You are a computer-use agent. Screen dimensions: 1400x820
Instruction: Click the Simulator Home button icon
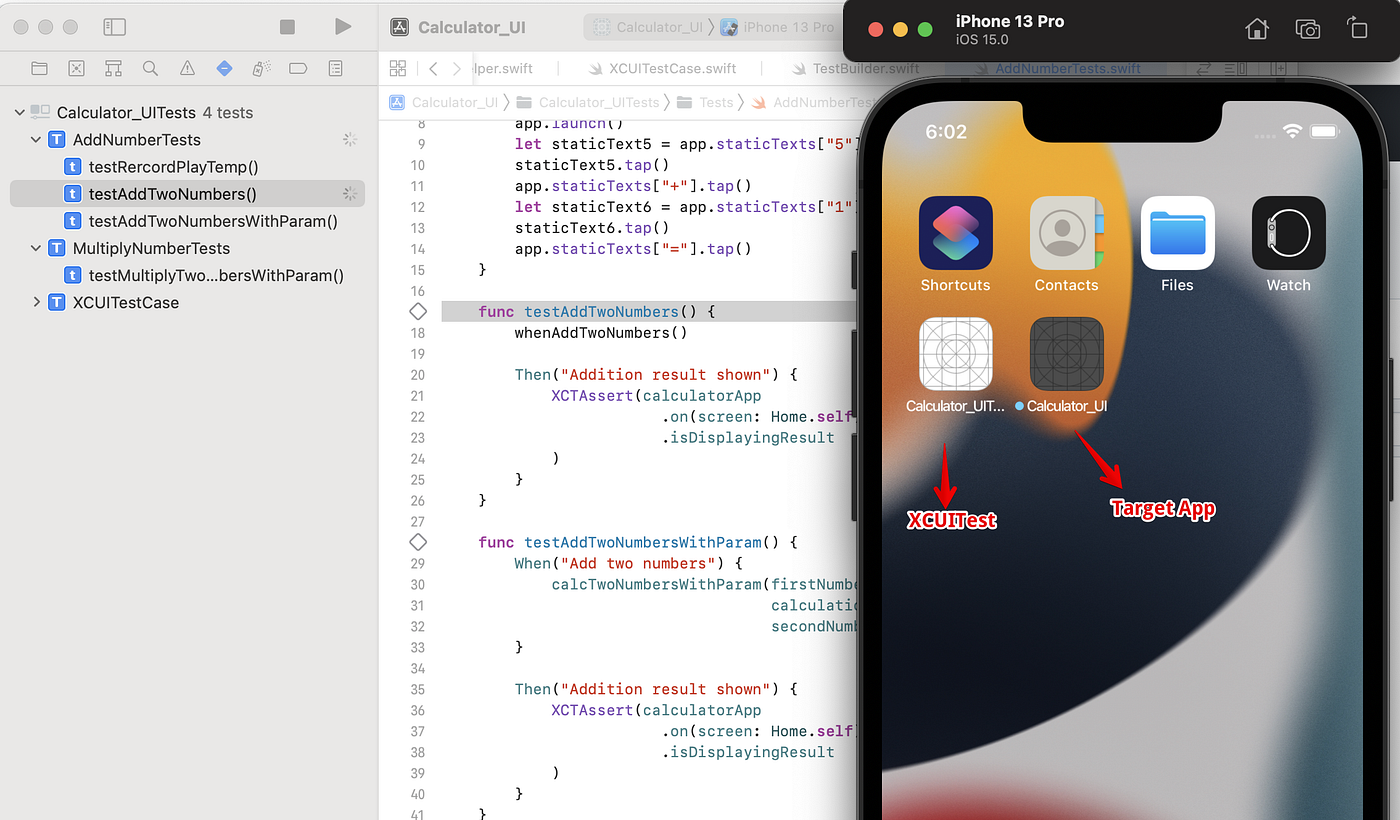(x=1257, y=29)
